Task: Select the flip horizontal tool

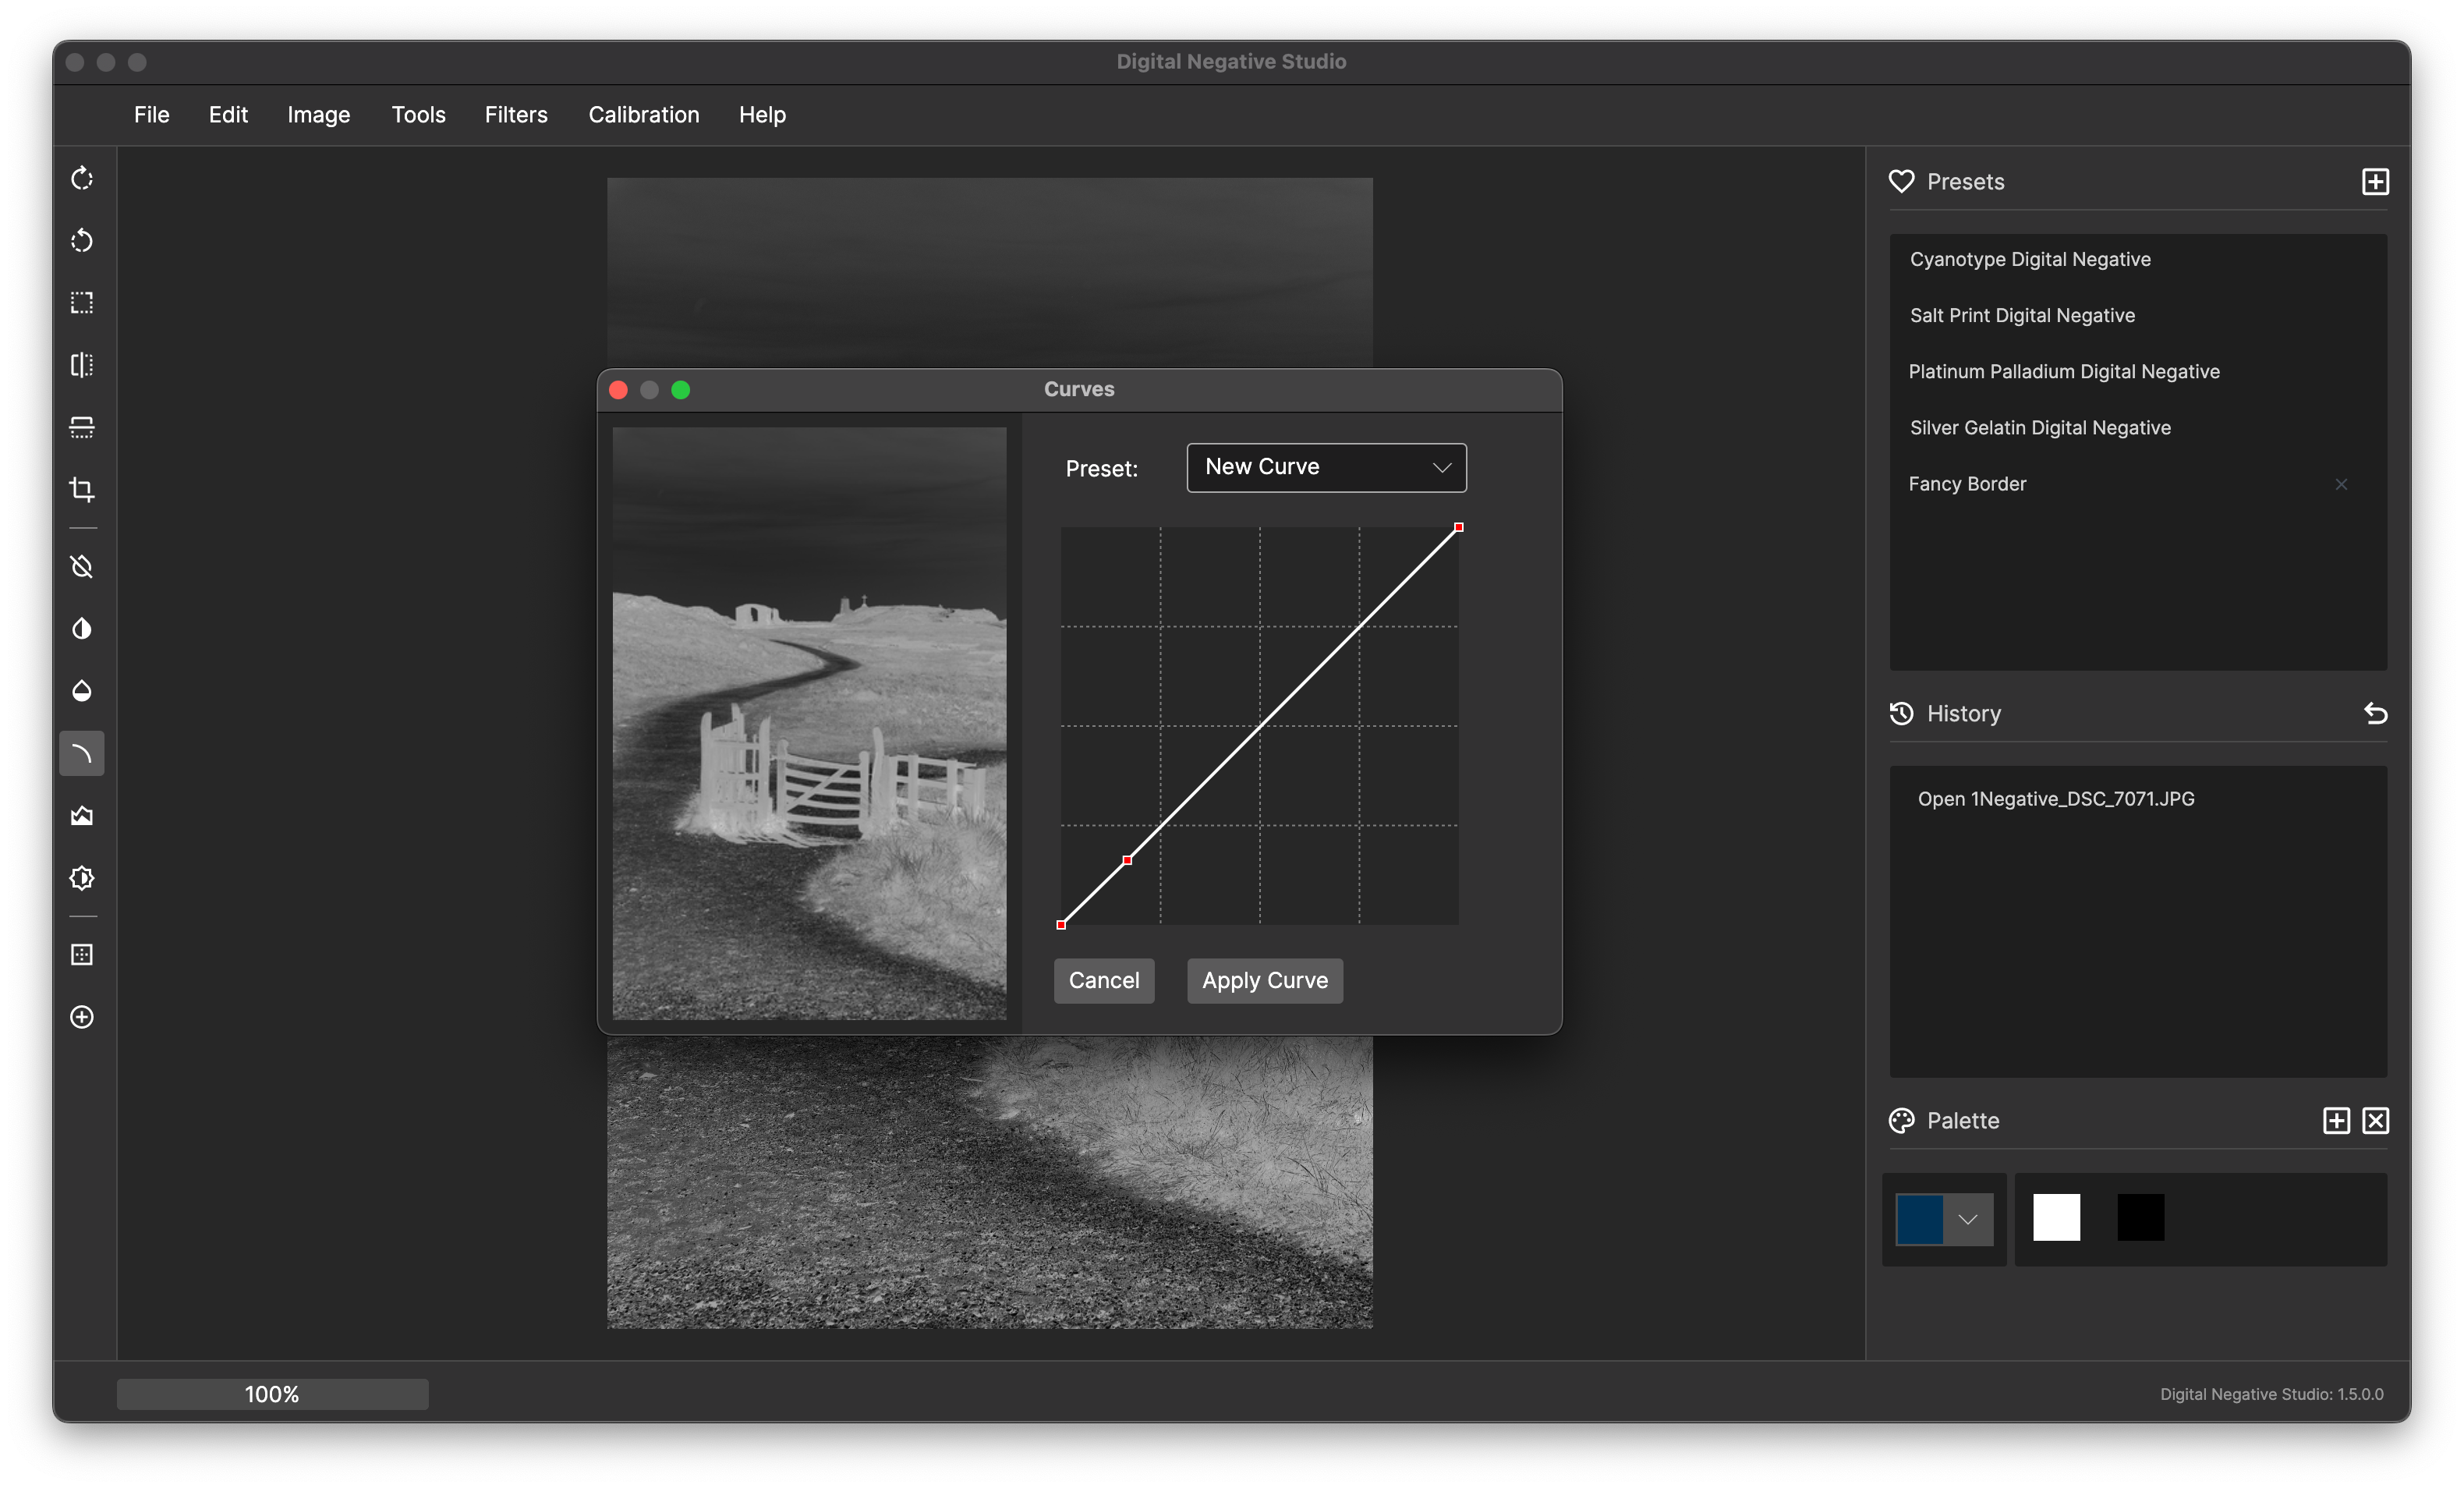Action: tap(82, 365)
